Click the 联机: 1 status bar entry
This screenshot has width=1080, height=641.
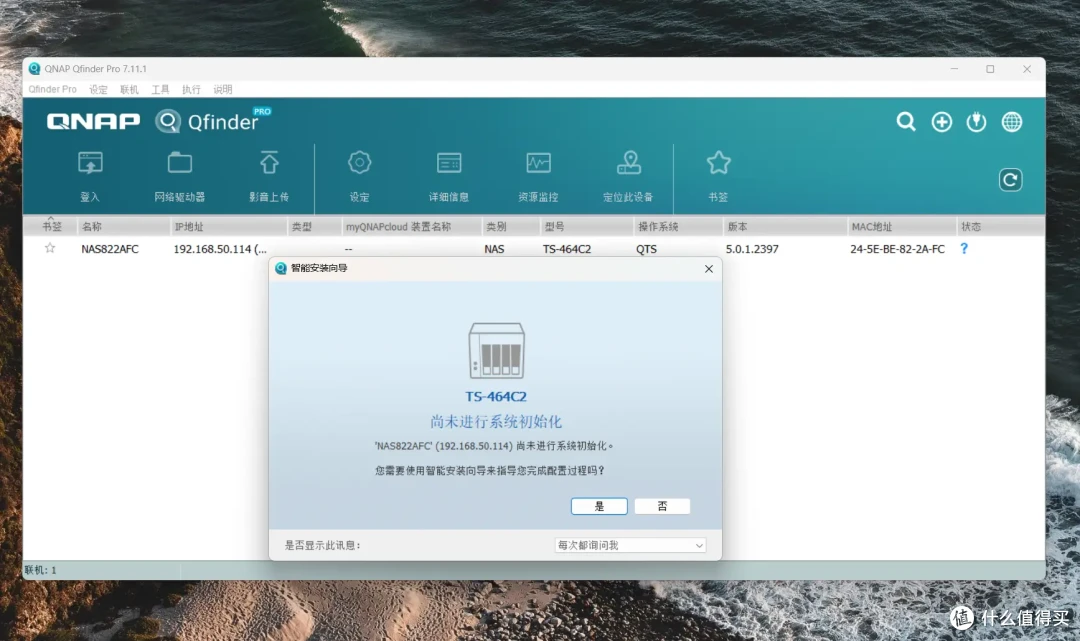(41, 570)
